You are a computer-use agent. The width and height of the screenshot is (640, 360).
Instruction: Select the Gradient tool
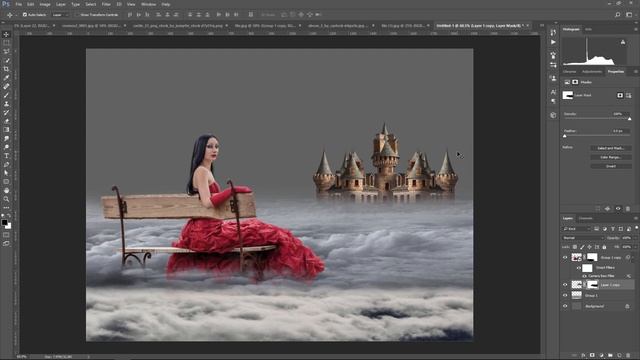(x=6, y=130)
